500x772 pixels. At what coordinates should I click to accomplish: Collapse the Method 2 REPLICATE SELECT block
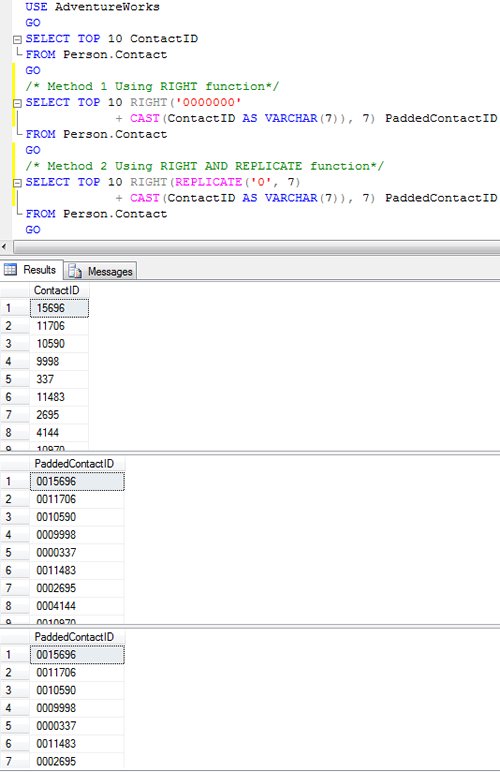tap(17, 183)
